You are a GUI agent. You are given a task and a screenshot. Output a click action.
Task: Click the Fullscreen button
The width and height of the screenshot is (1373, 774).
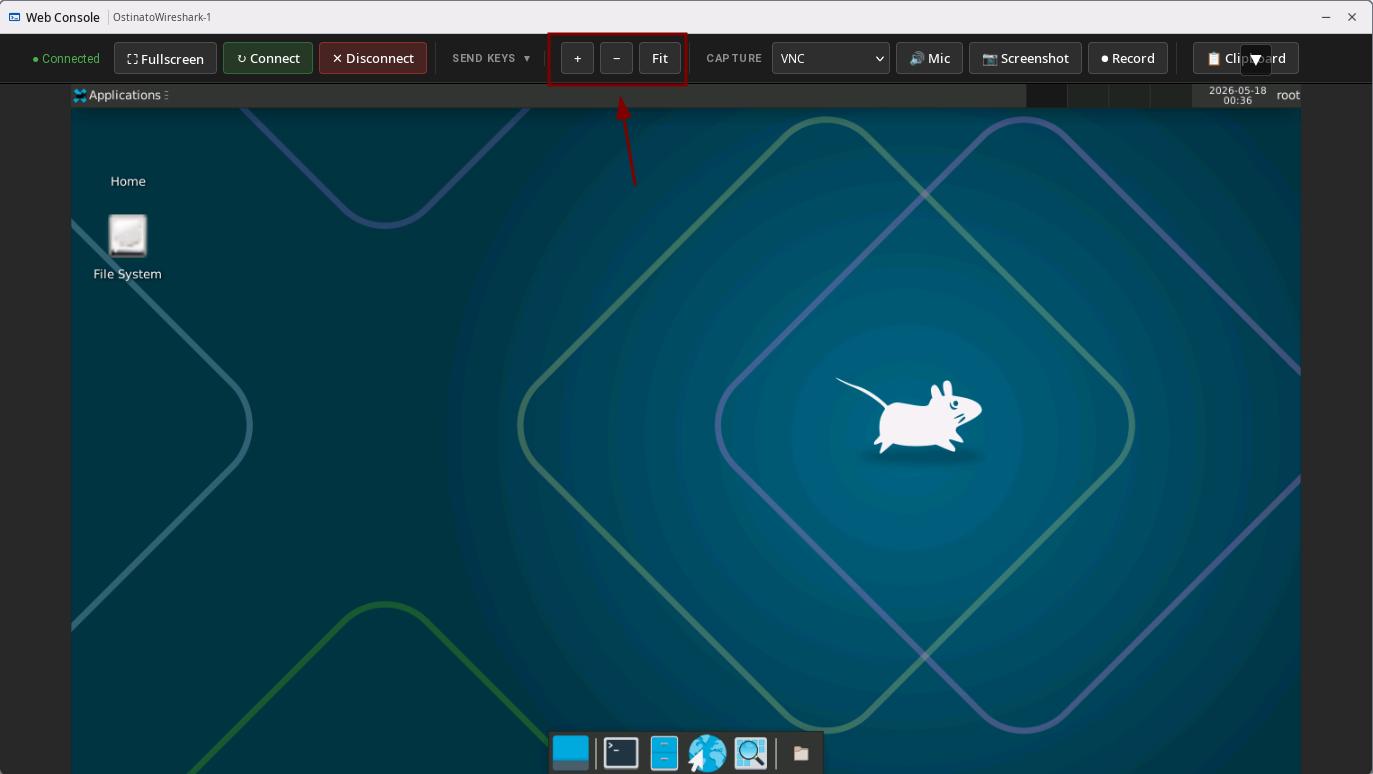(x=165, y=58)
